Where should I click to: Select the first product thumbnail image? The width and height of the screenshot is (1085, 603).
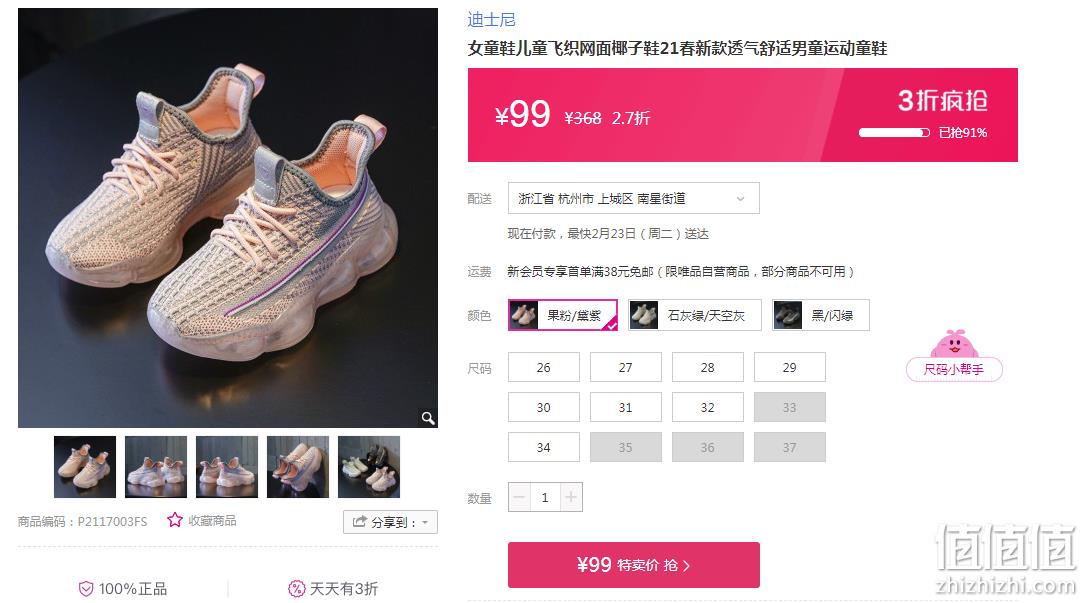85,467
